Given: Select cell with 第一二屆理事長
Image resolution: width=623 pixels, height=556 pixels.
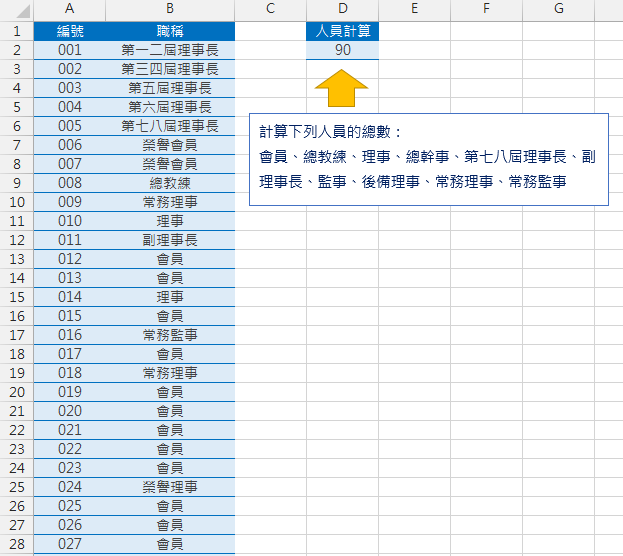Looking at the screenshot, I should pyautogui.click(x=170, y=50).
